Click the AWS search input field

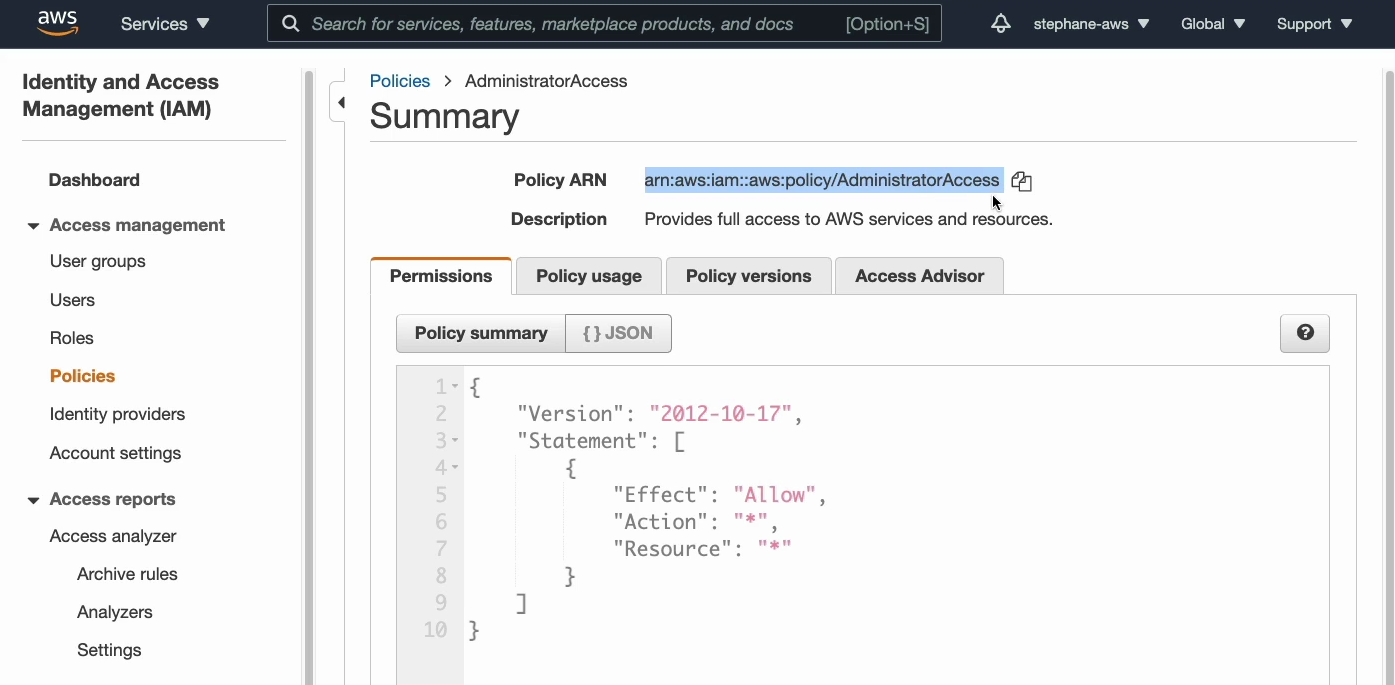(604, 24)
